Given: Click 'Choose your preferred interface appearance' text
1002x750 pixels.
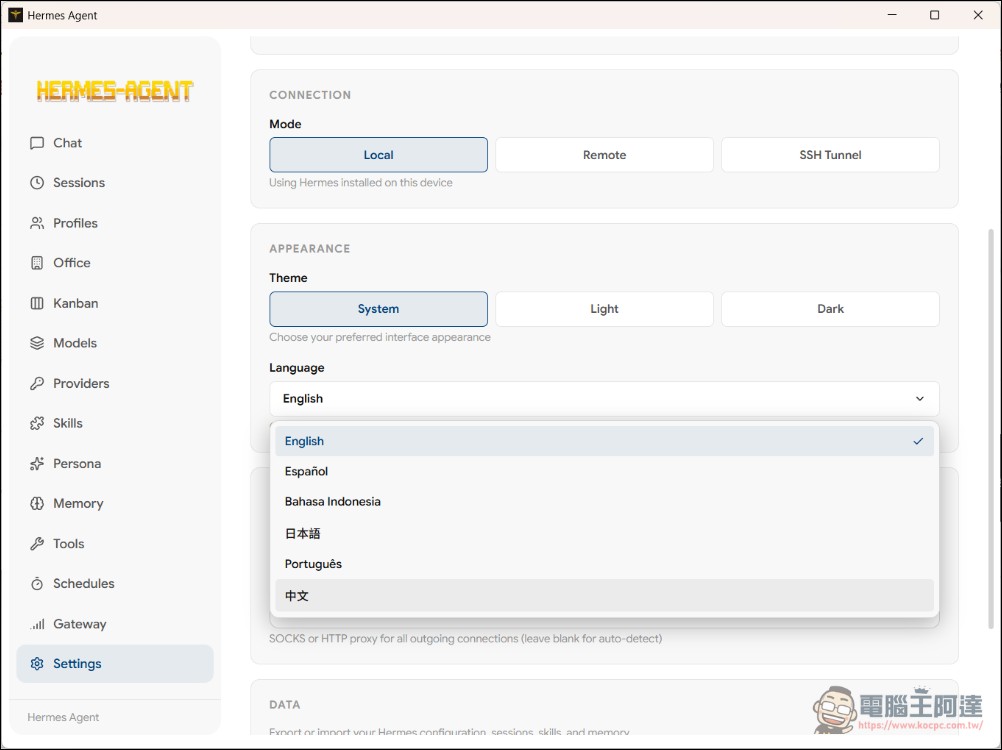Looking at the screenshot, I should click(380, 337).
